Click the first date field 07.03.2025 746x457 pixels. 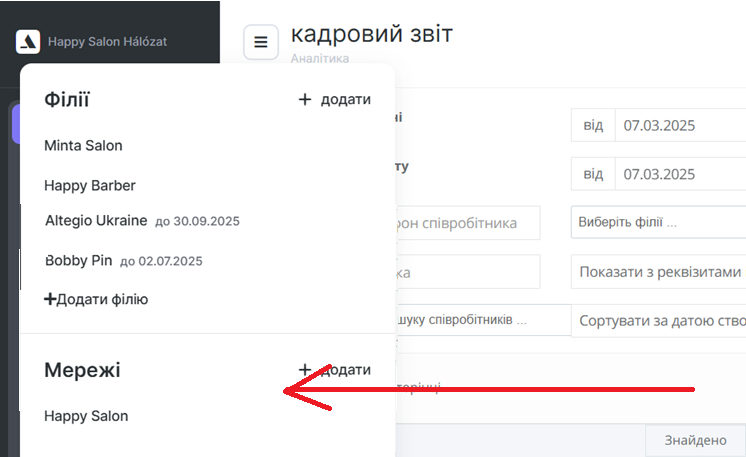pos(680,126)
